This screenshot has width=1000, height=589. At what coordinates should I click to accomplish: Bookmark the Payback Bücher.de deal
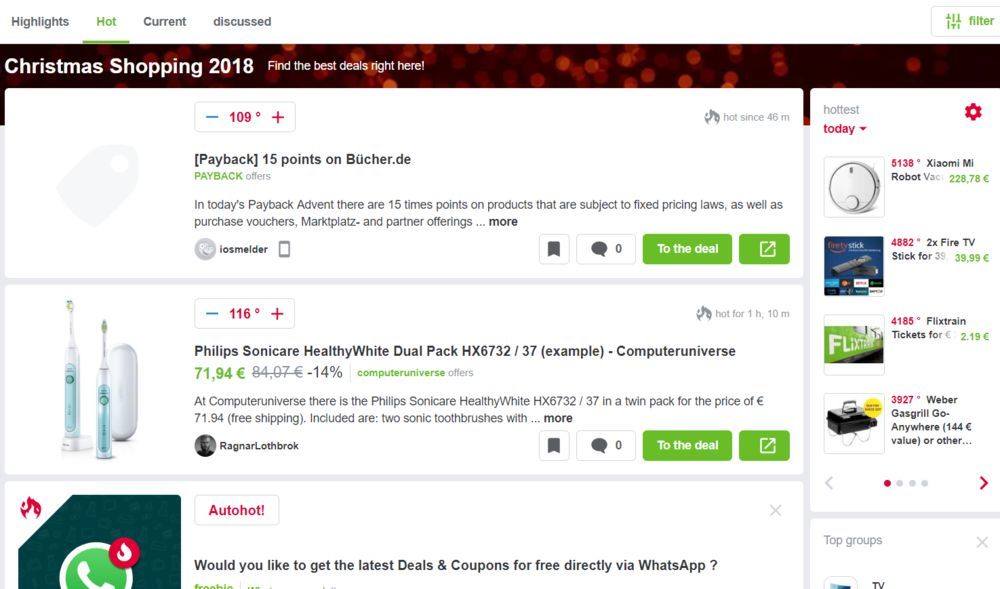pos(554,249)
